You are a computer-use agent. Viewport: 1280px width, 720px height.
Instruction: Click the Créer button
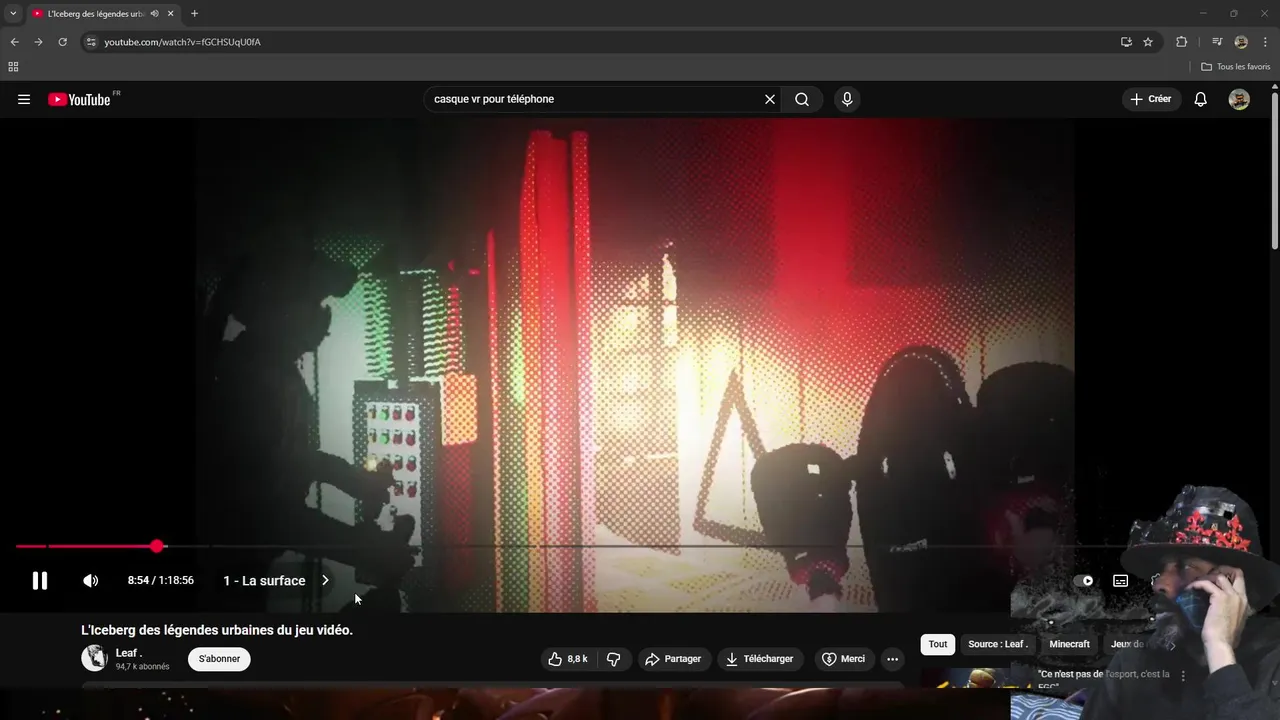(1151, 99)
